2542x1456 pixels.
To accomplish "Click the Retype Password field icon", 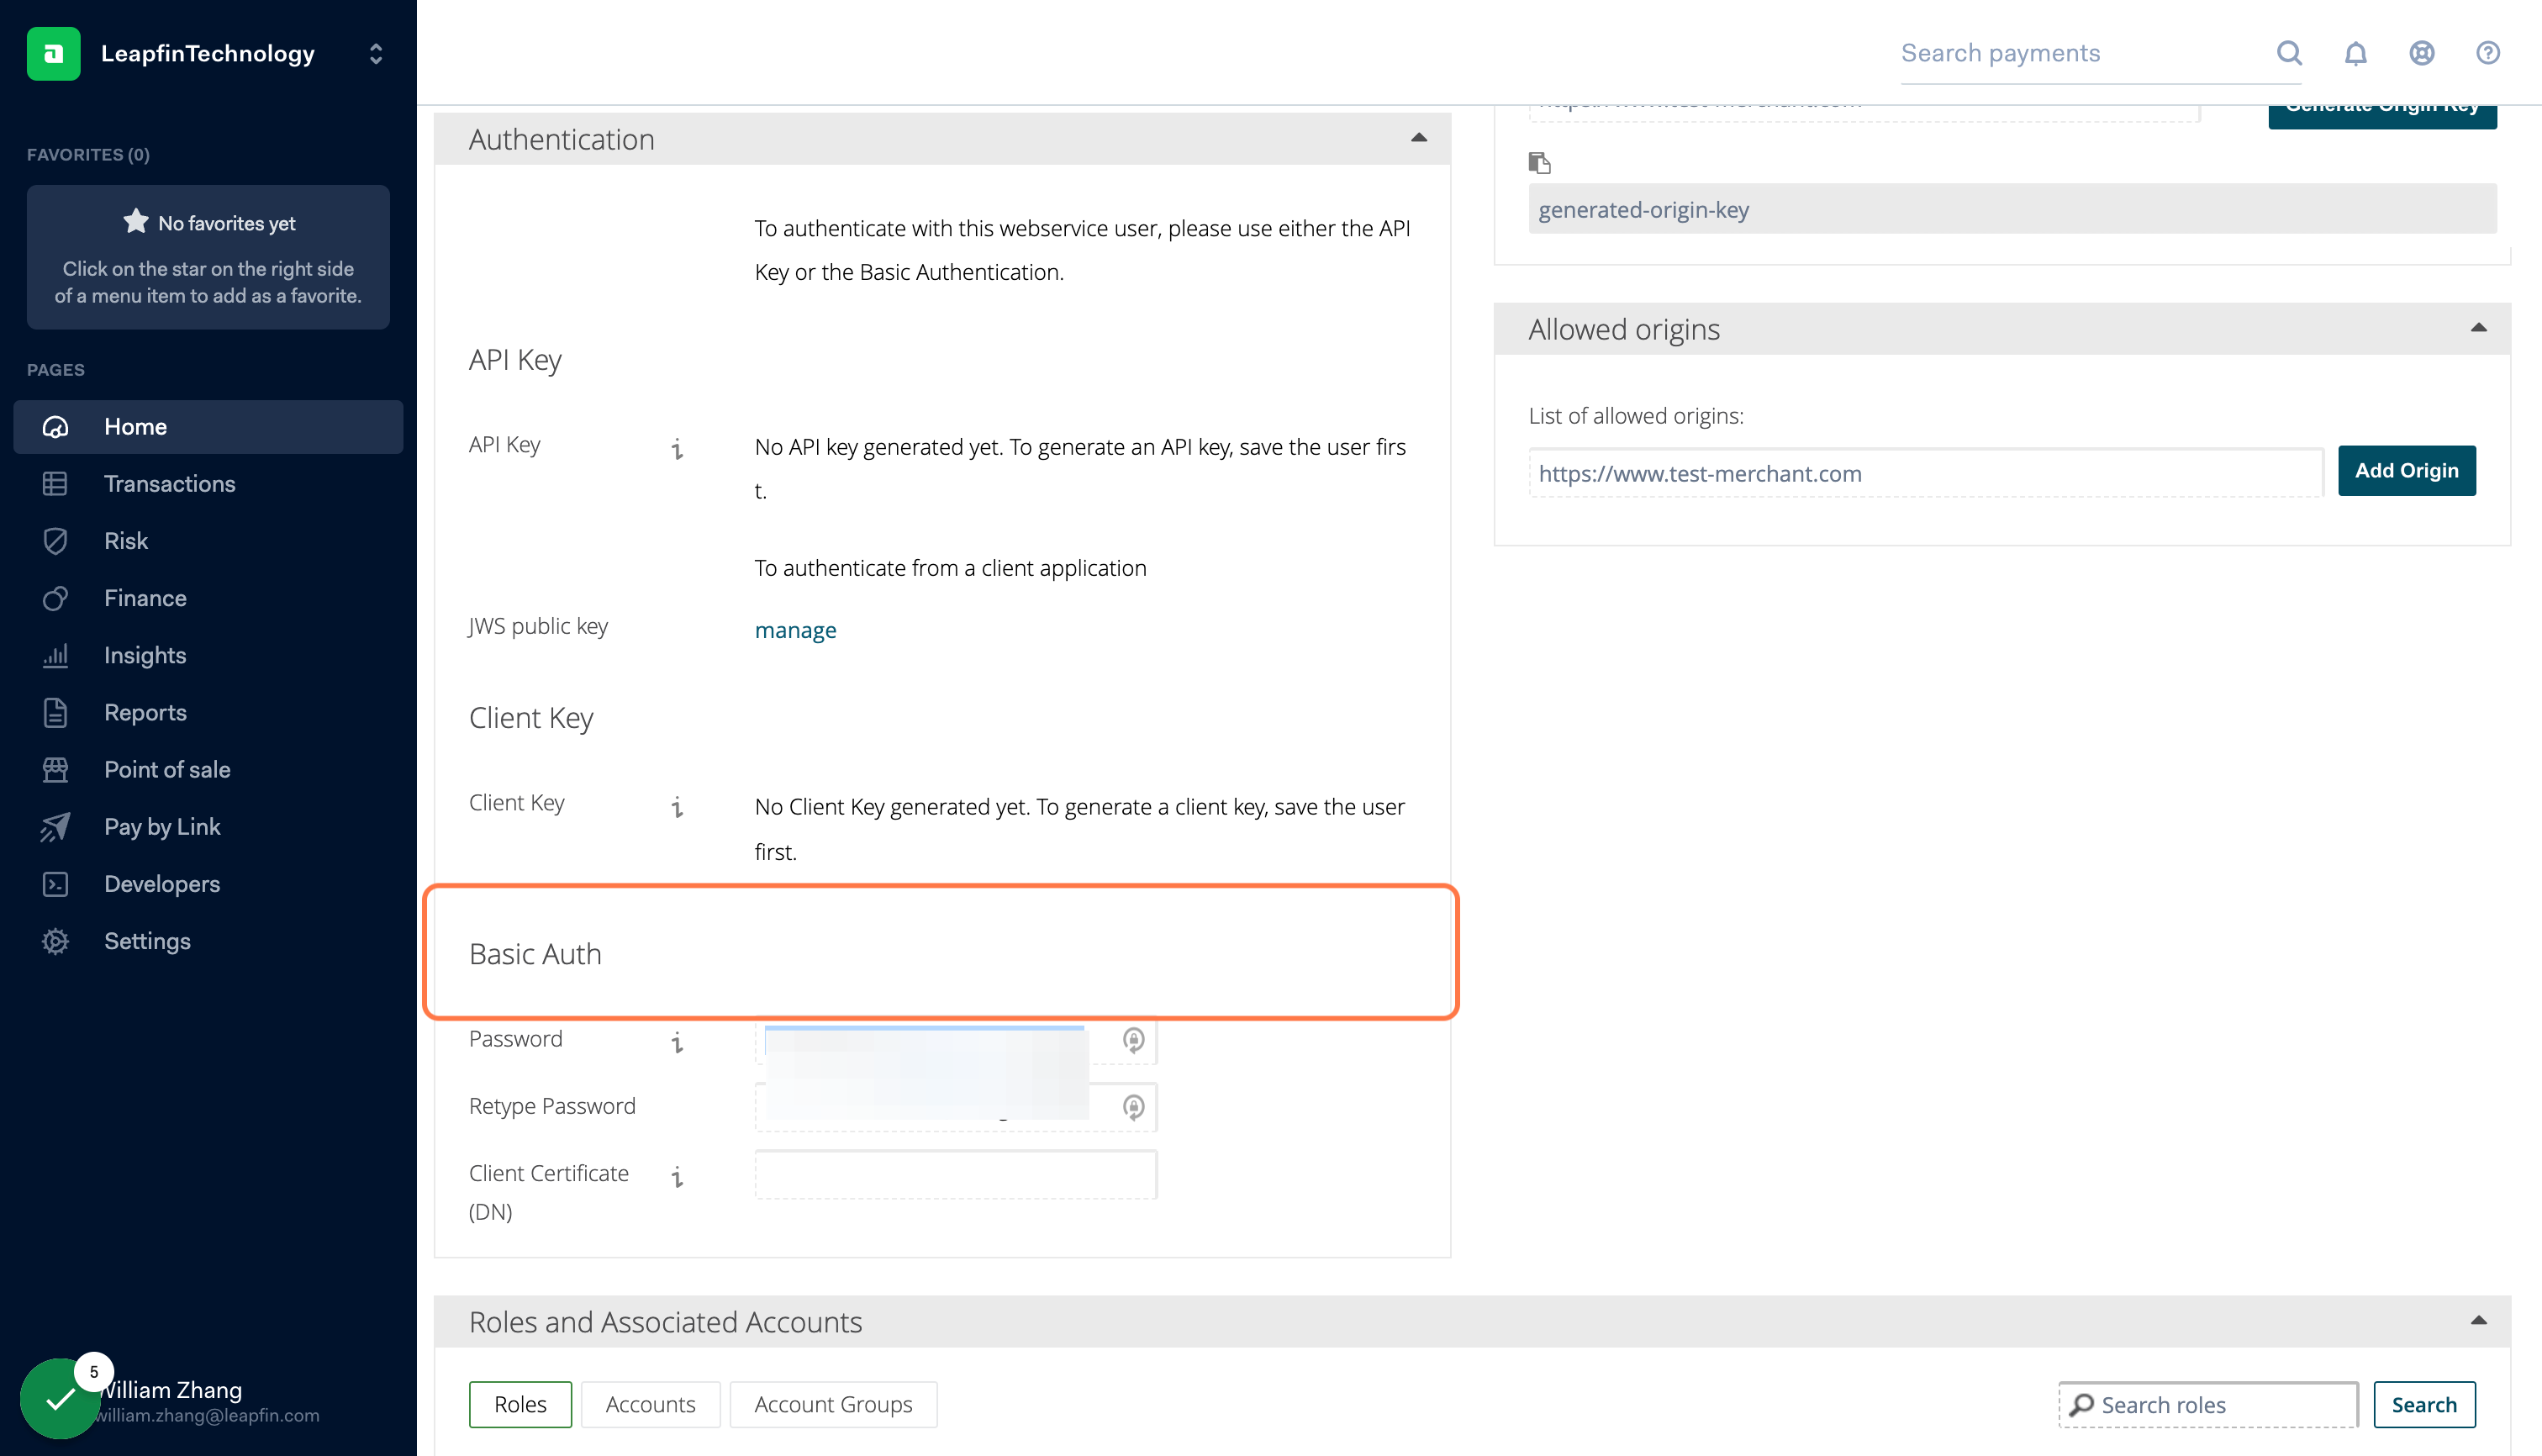I will coord(1132,1107).
